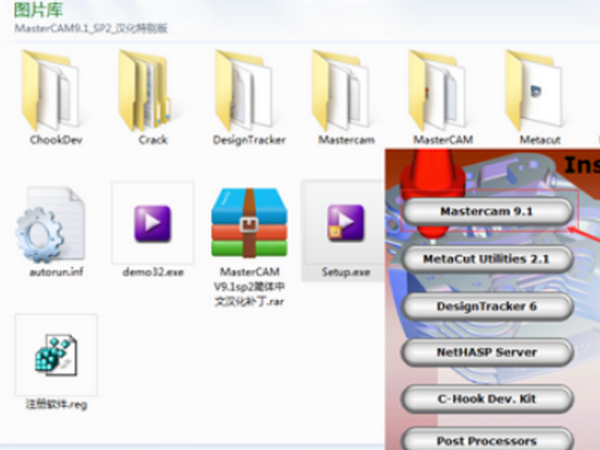Click the .reg registry file name
The width and height of the screenshot is (600, 450).
tap(56, 404)
